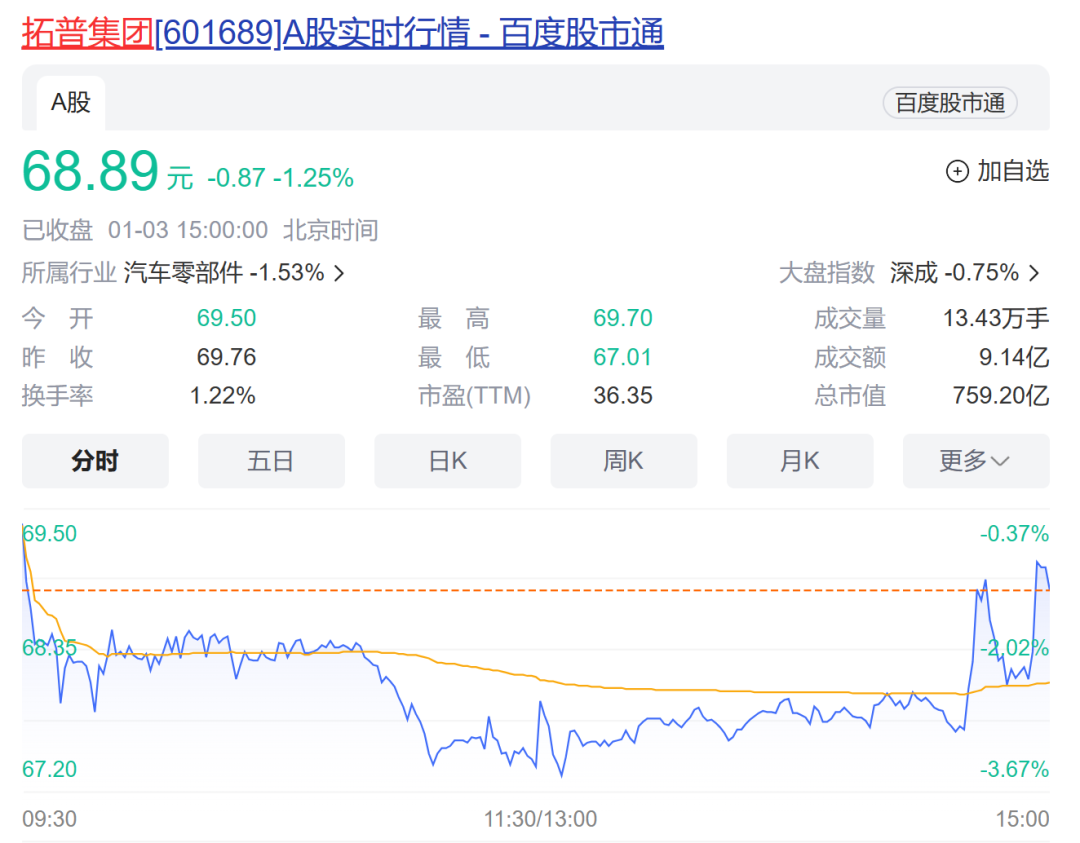Click the 最低 value 67.01
The image size is (1080, 843).
pyautogui.click(x=623, y=357)
